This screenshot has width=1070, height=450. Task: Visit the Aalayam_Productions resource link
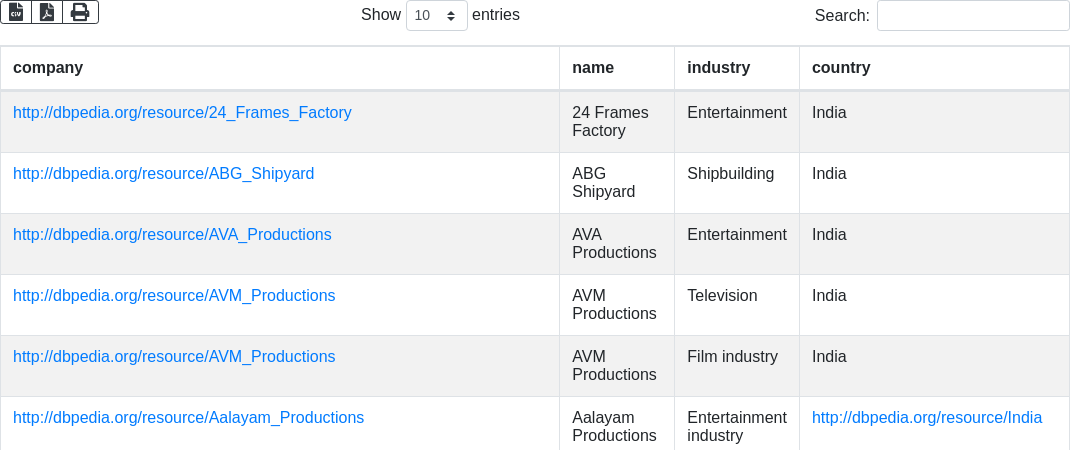[188, 418]
